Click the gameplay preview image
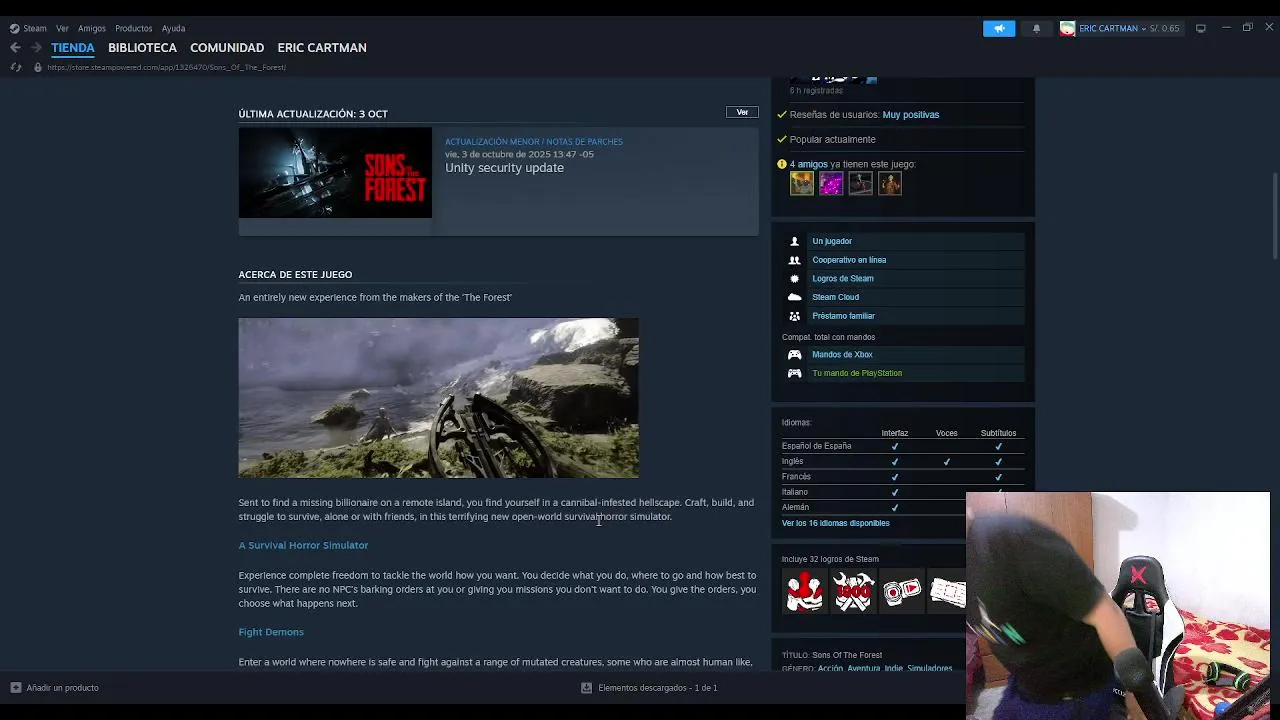This screenshot has width=1280, height=720. (x=438, y=398)
